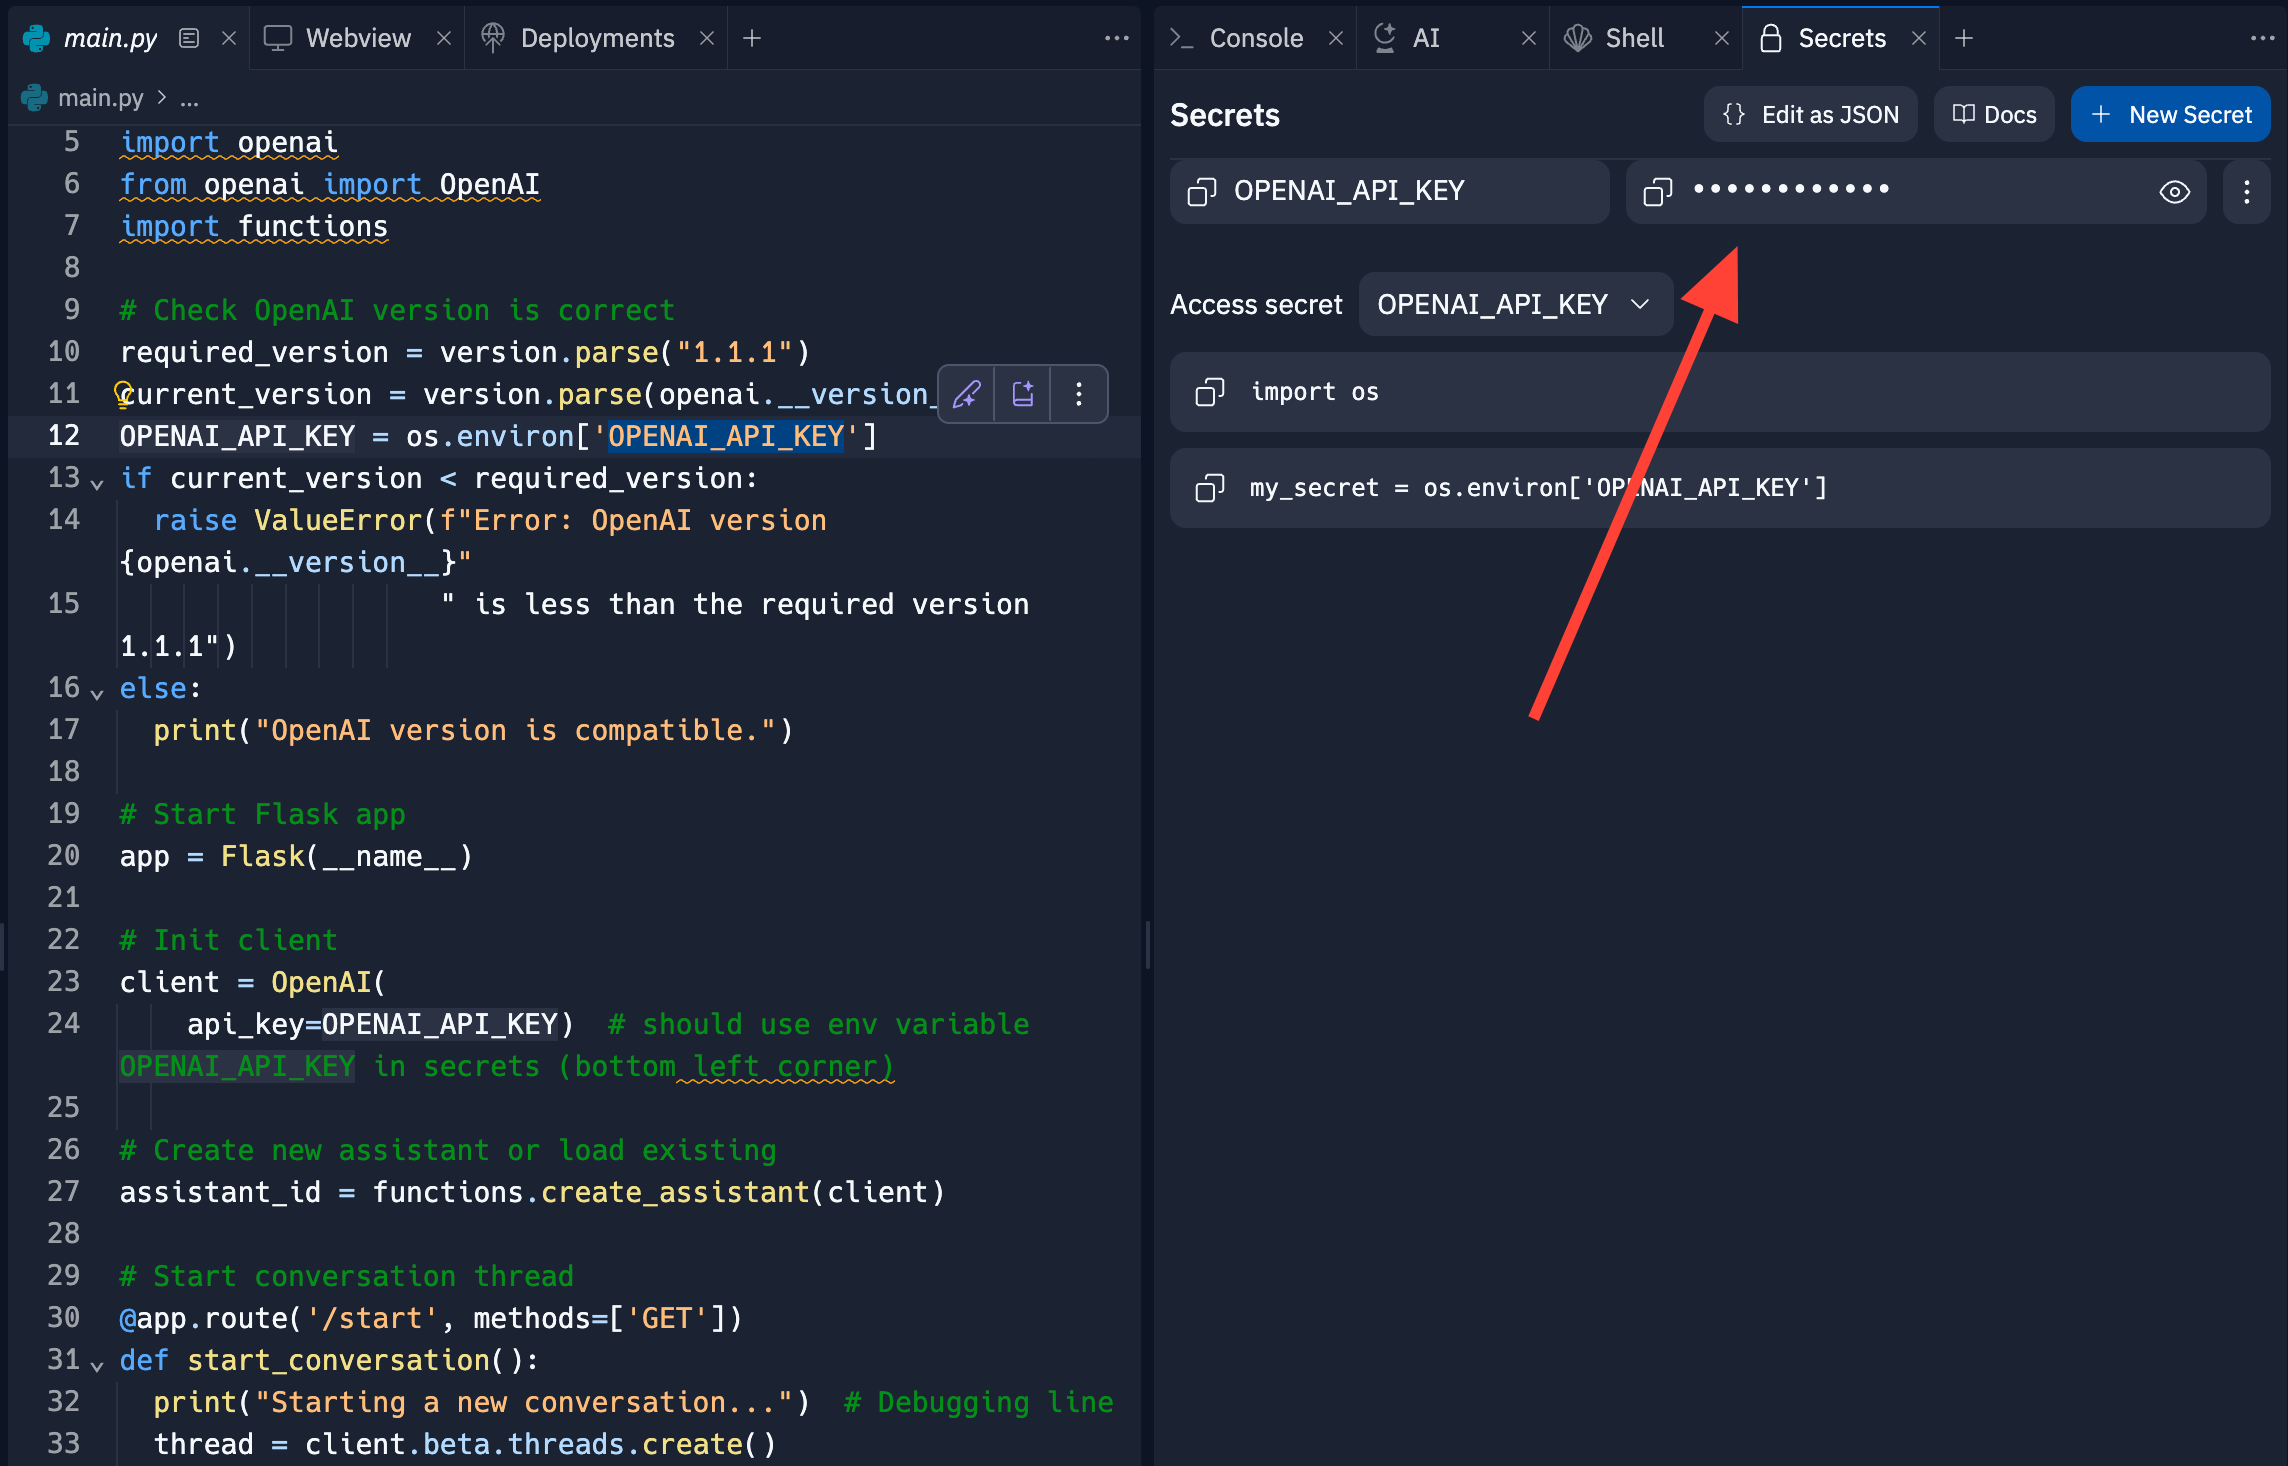2288x1466 pixels.
Task: Open the secret's three-dot options menu
Action: (x=2246, y=191)
